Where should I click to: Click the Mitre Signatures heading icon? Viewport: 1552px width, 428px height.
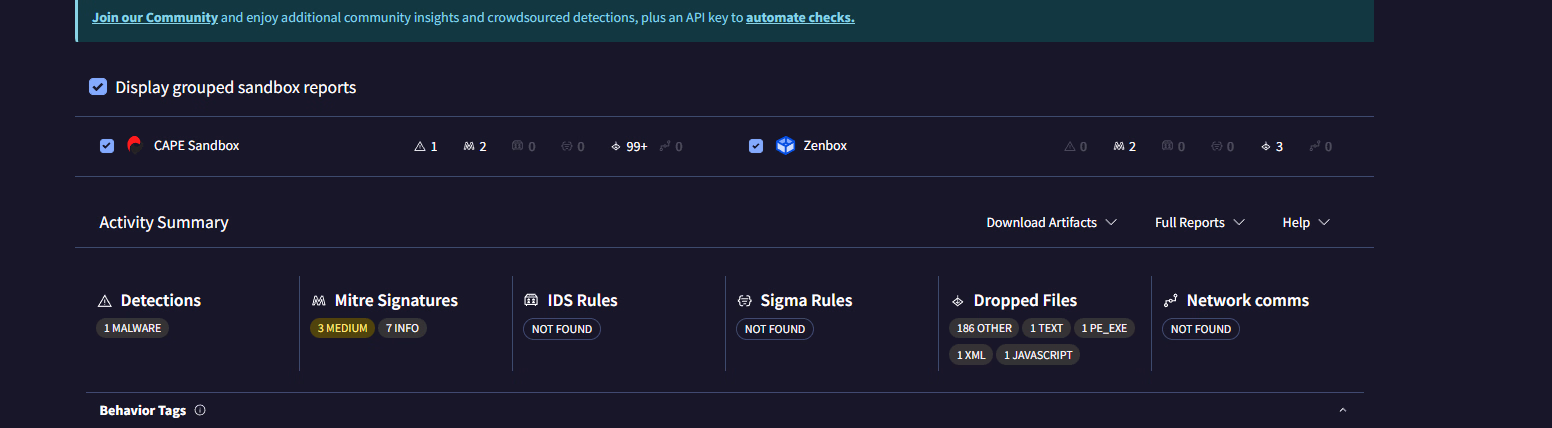319,301
